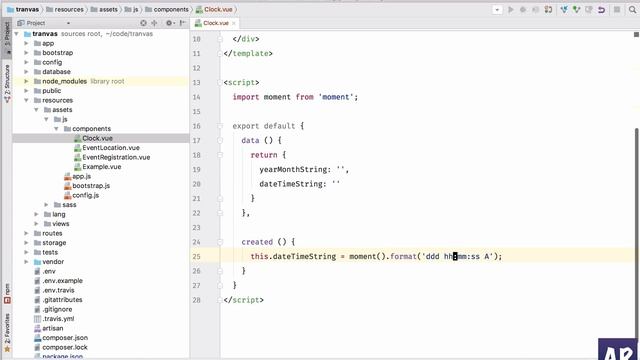Expand the database folder

26,71
